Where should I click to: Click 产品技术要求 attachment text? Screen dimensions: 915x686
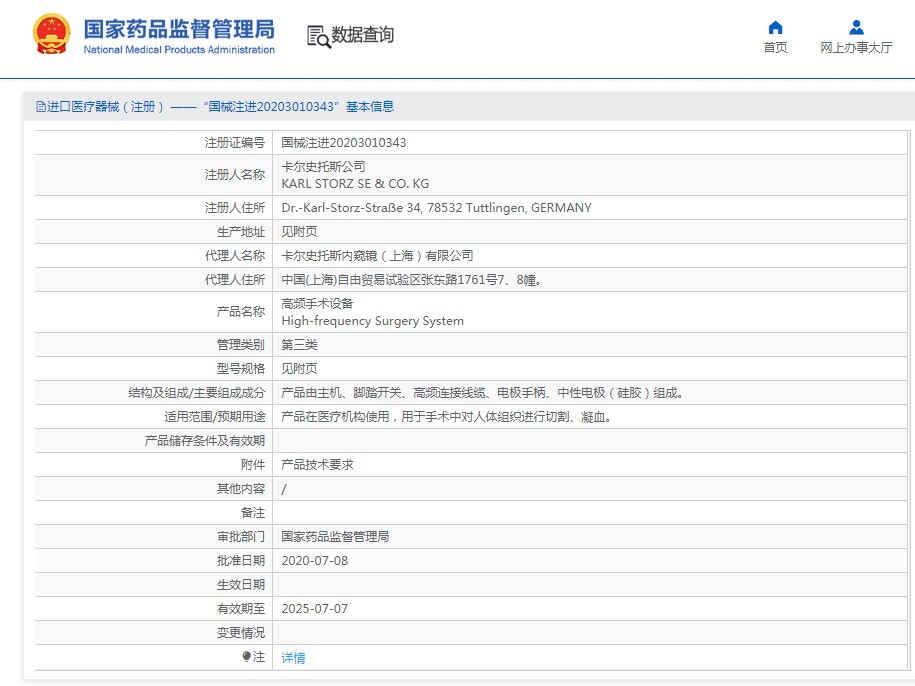[x=317, y=465]
